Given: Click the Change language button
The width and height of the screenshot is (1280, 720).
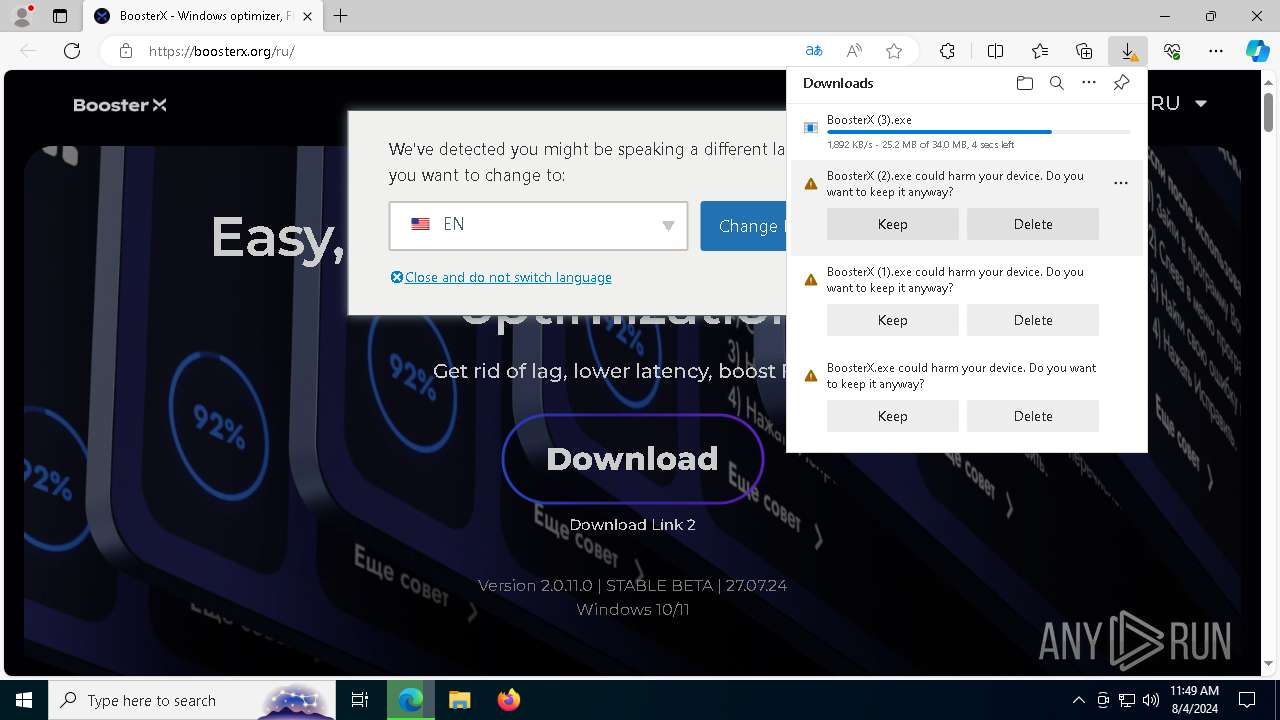Looking at the screenshot, I should (x=743, y=226).
